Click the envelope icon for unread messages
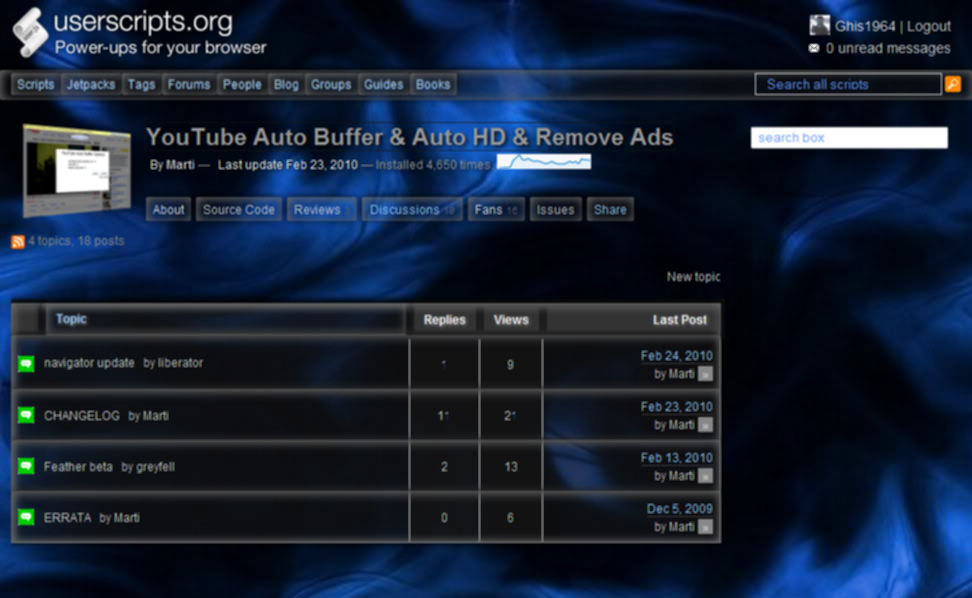Screen dimensions: 972x598 coord(814,48)
